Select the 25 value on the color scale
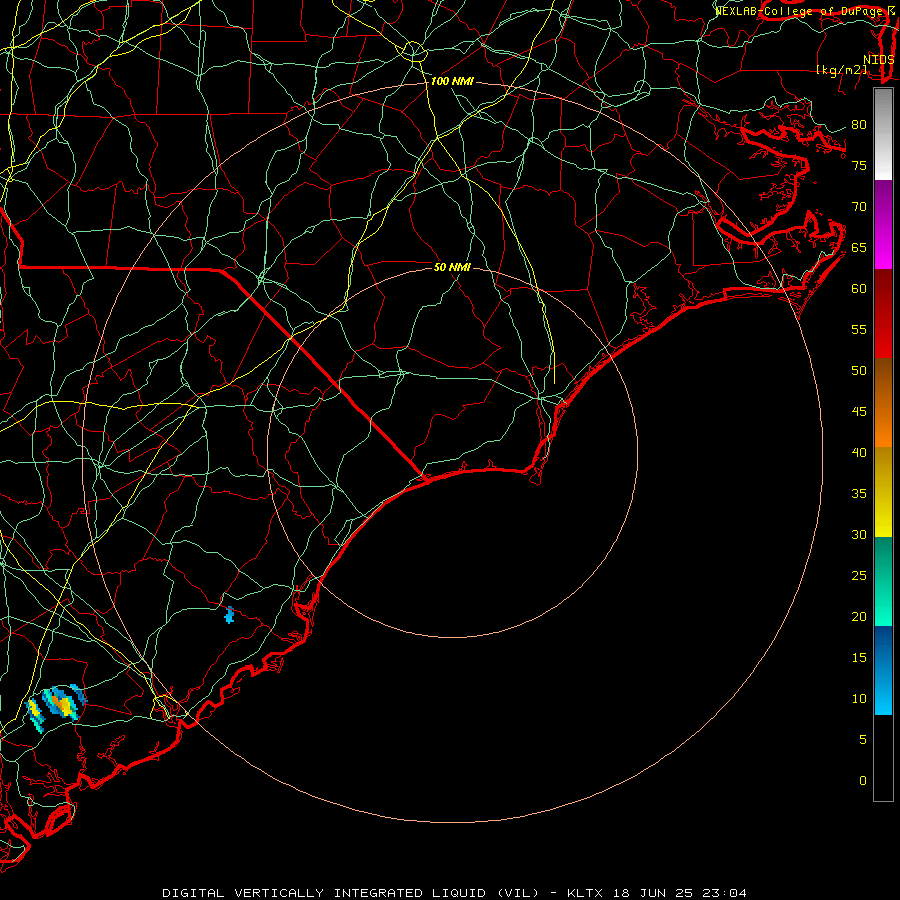900x900 pixels. click(x=859, y=576)
